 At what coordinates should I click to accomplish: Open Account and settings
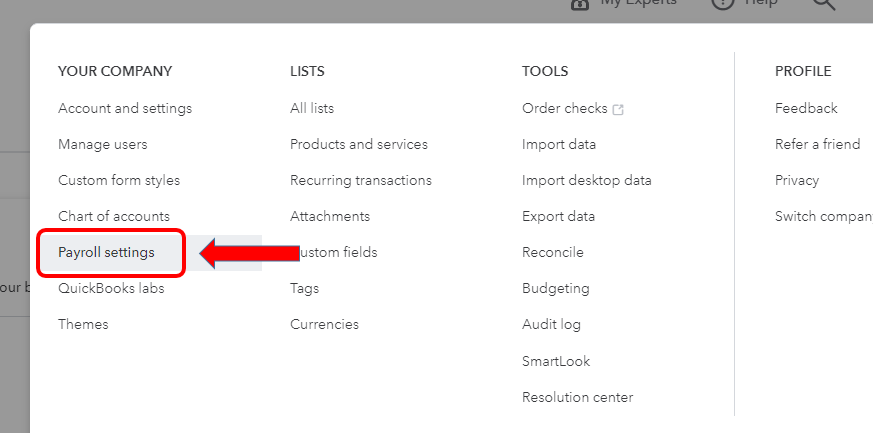point(125,108)
